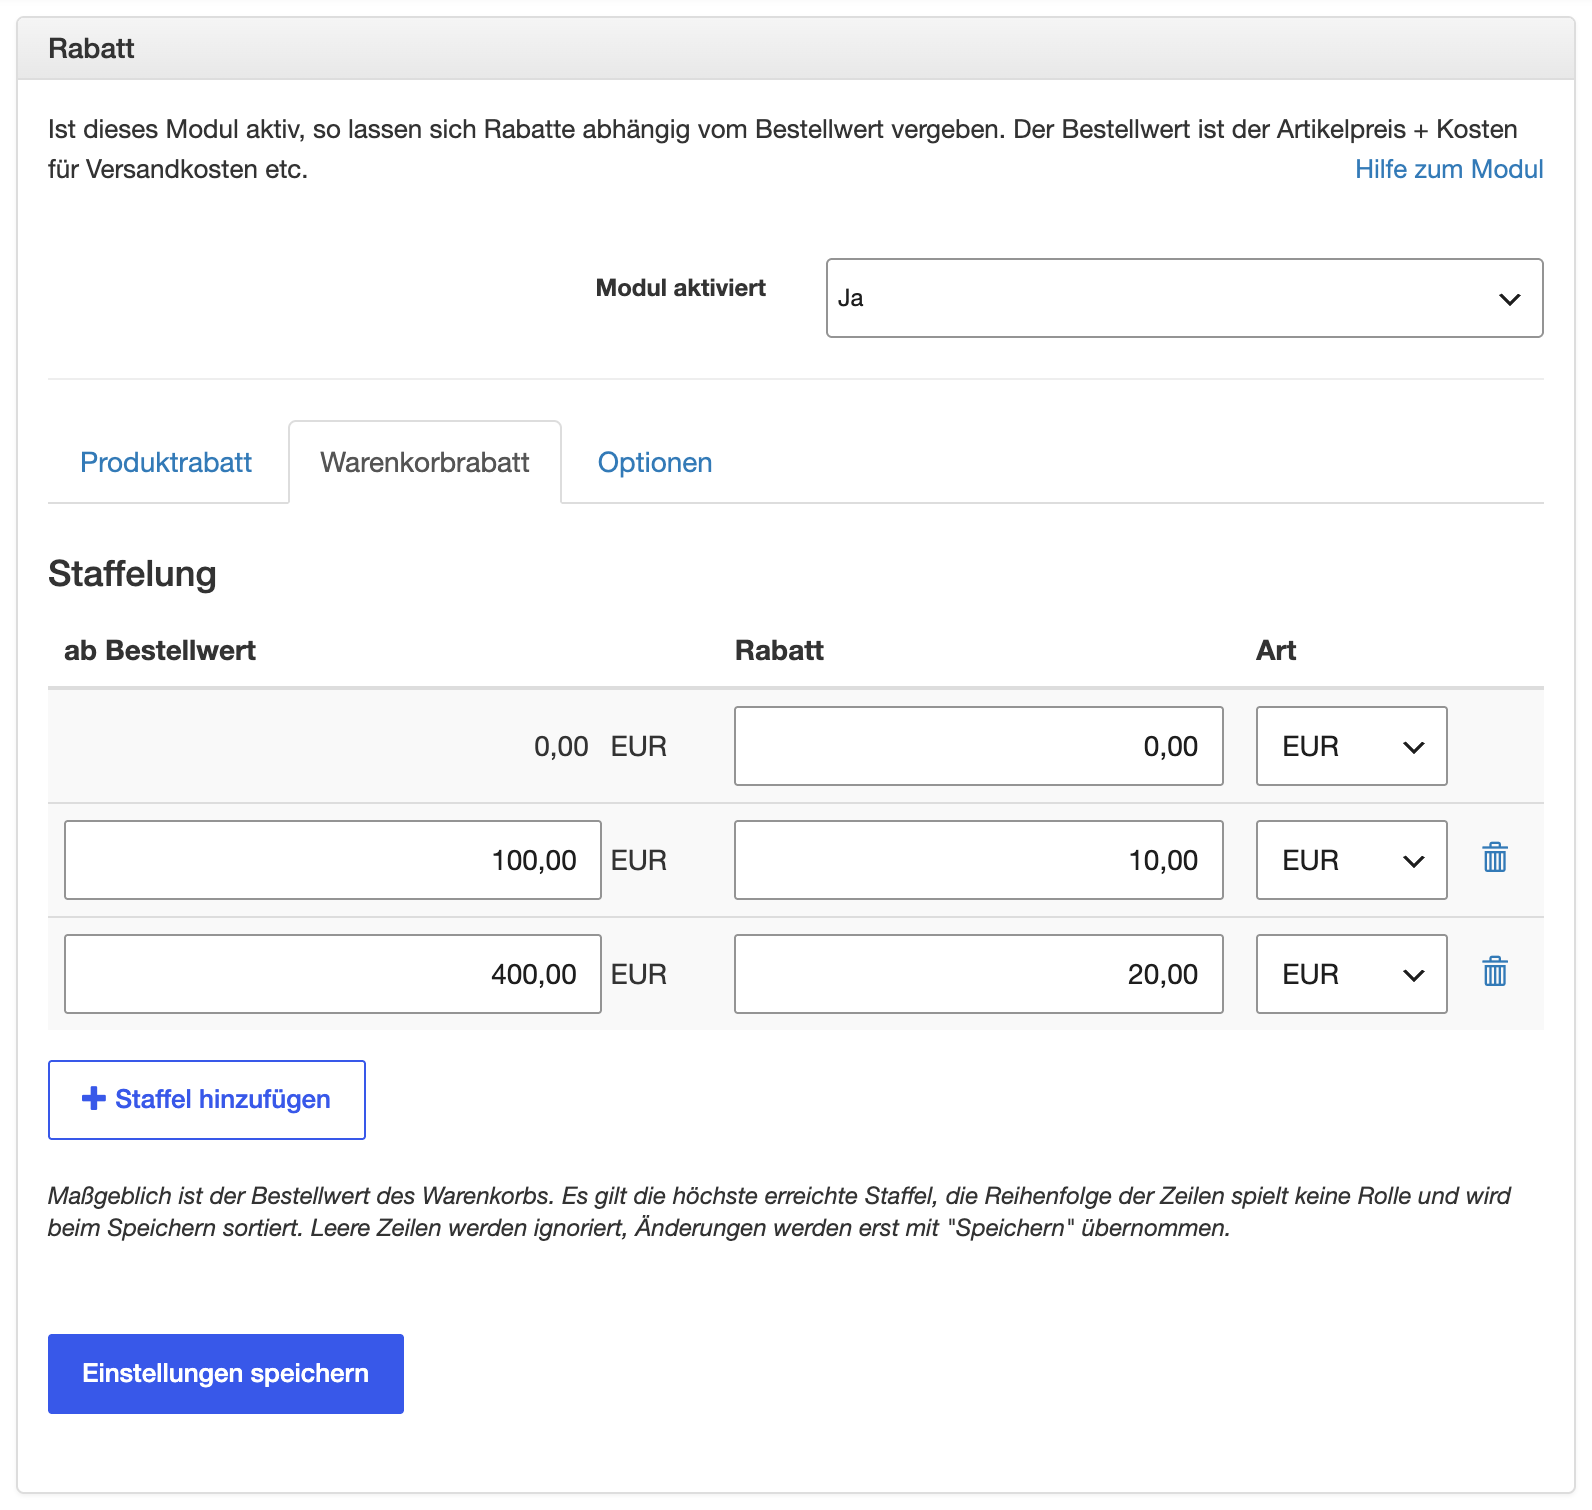Focus the Bestellwert field showing 400,00
Image resolution: width=1592 pixels, height=1510 pixels.
pos(333,974)
